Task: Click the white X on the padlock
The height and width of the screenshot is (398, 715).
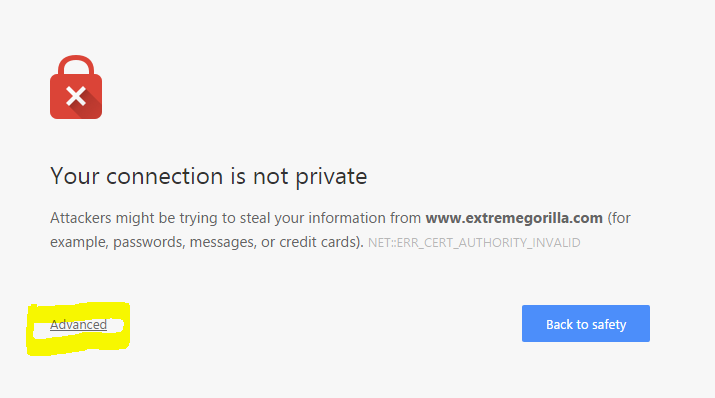Action: click(76, 96)
